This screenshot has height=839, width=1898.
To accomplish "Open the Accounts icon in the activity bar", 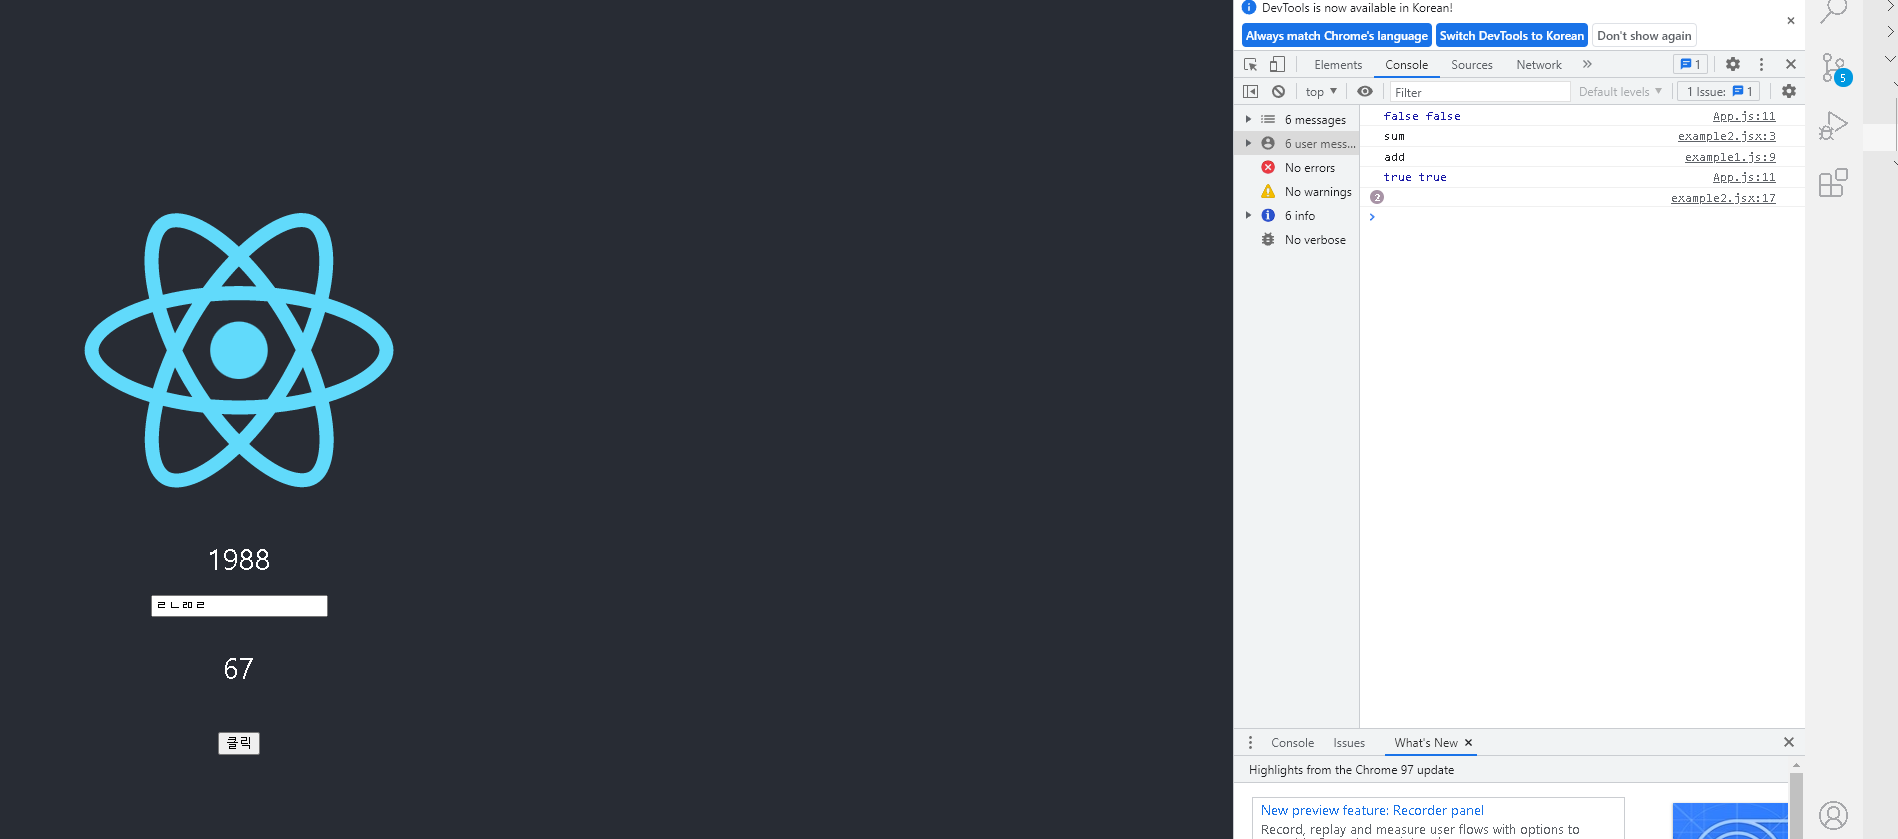I will tap(1833, 815).
